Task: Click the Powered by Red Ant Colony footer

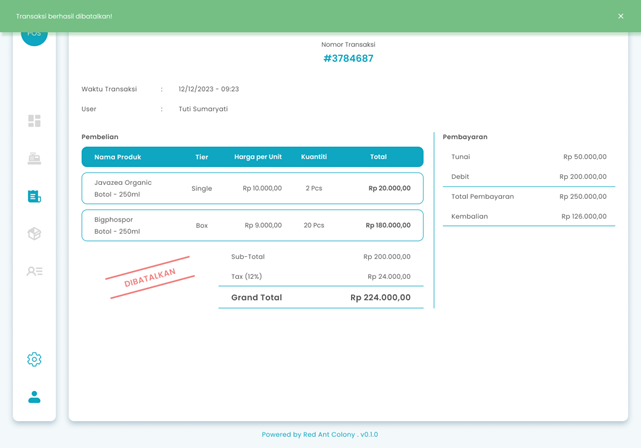Action: [320, 434]
